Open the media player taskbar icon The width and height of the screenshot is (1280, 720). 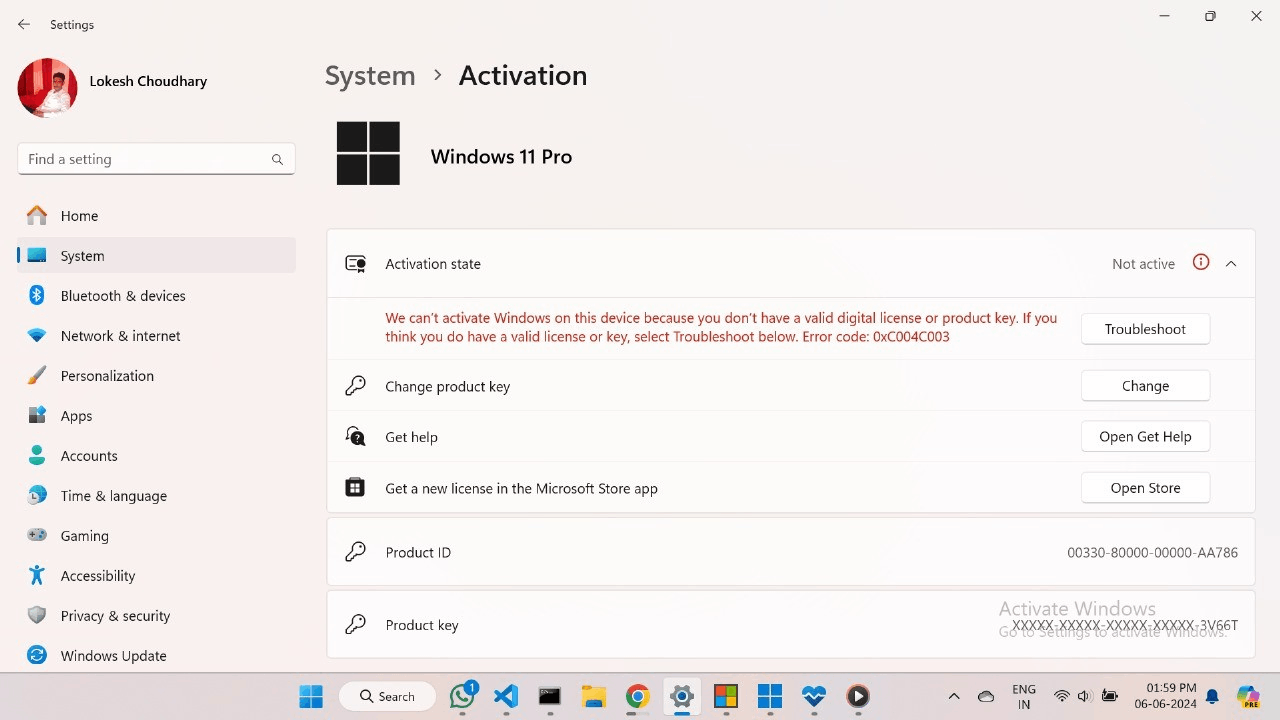click(858, 696)
